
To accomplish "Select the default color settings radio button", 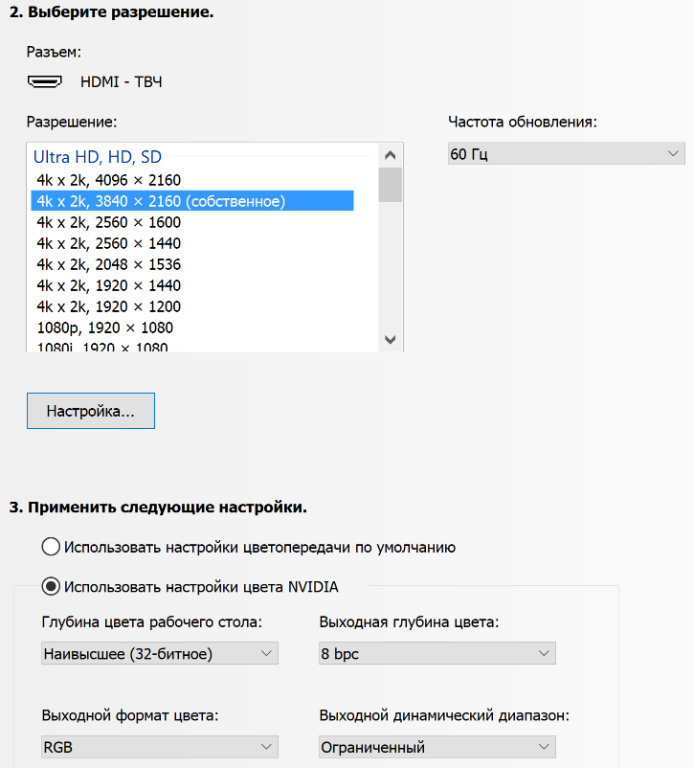I will (51, 547).
